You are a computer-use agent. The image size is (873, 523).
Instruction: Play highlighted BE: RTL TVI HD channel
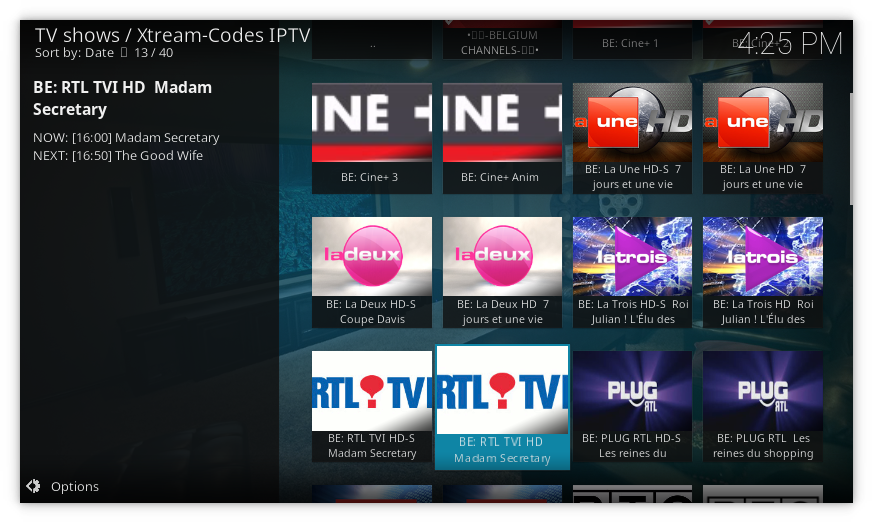click(502, 407)
